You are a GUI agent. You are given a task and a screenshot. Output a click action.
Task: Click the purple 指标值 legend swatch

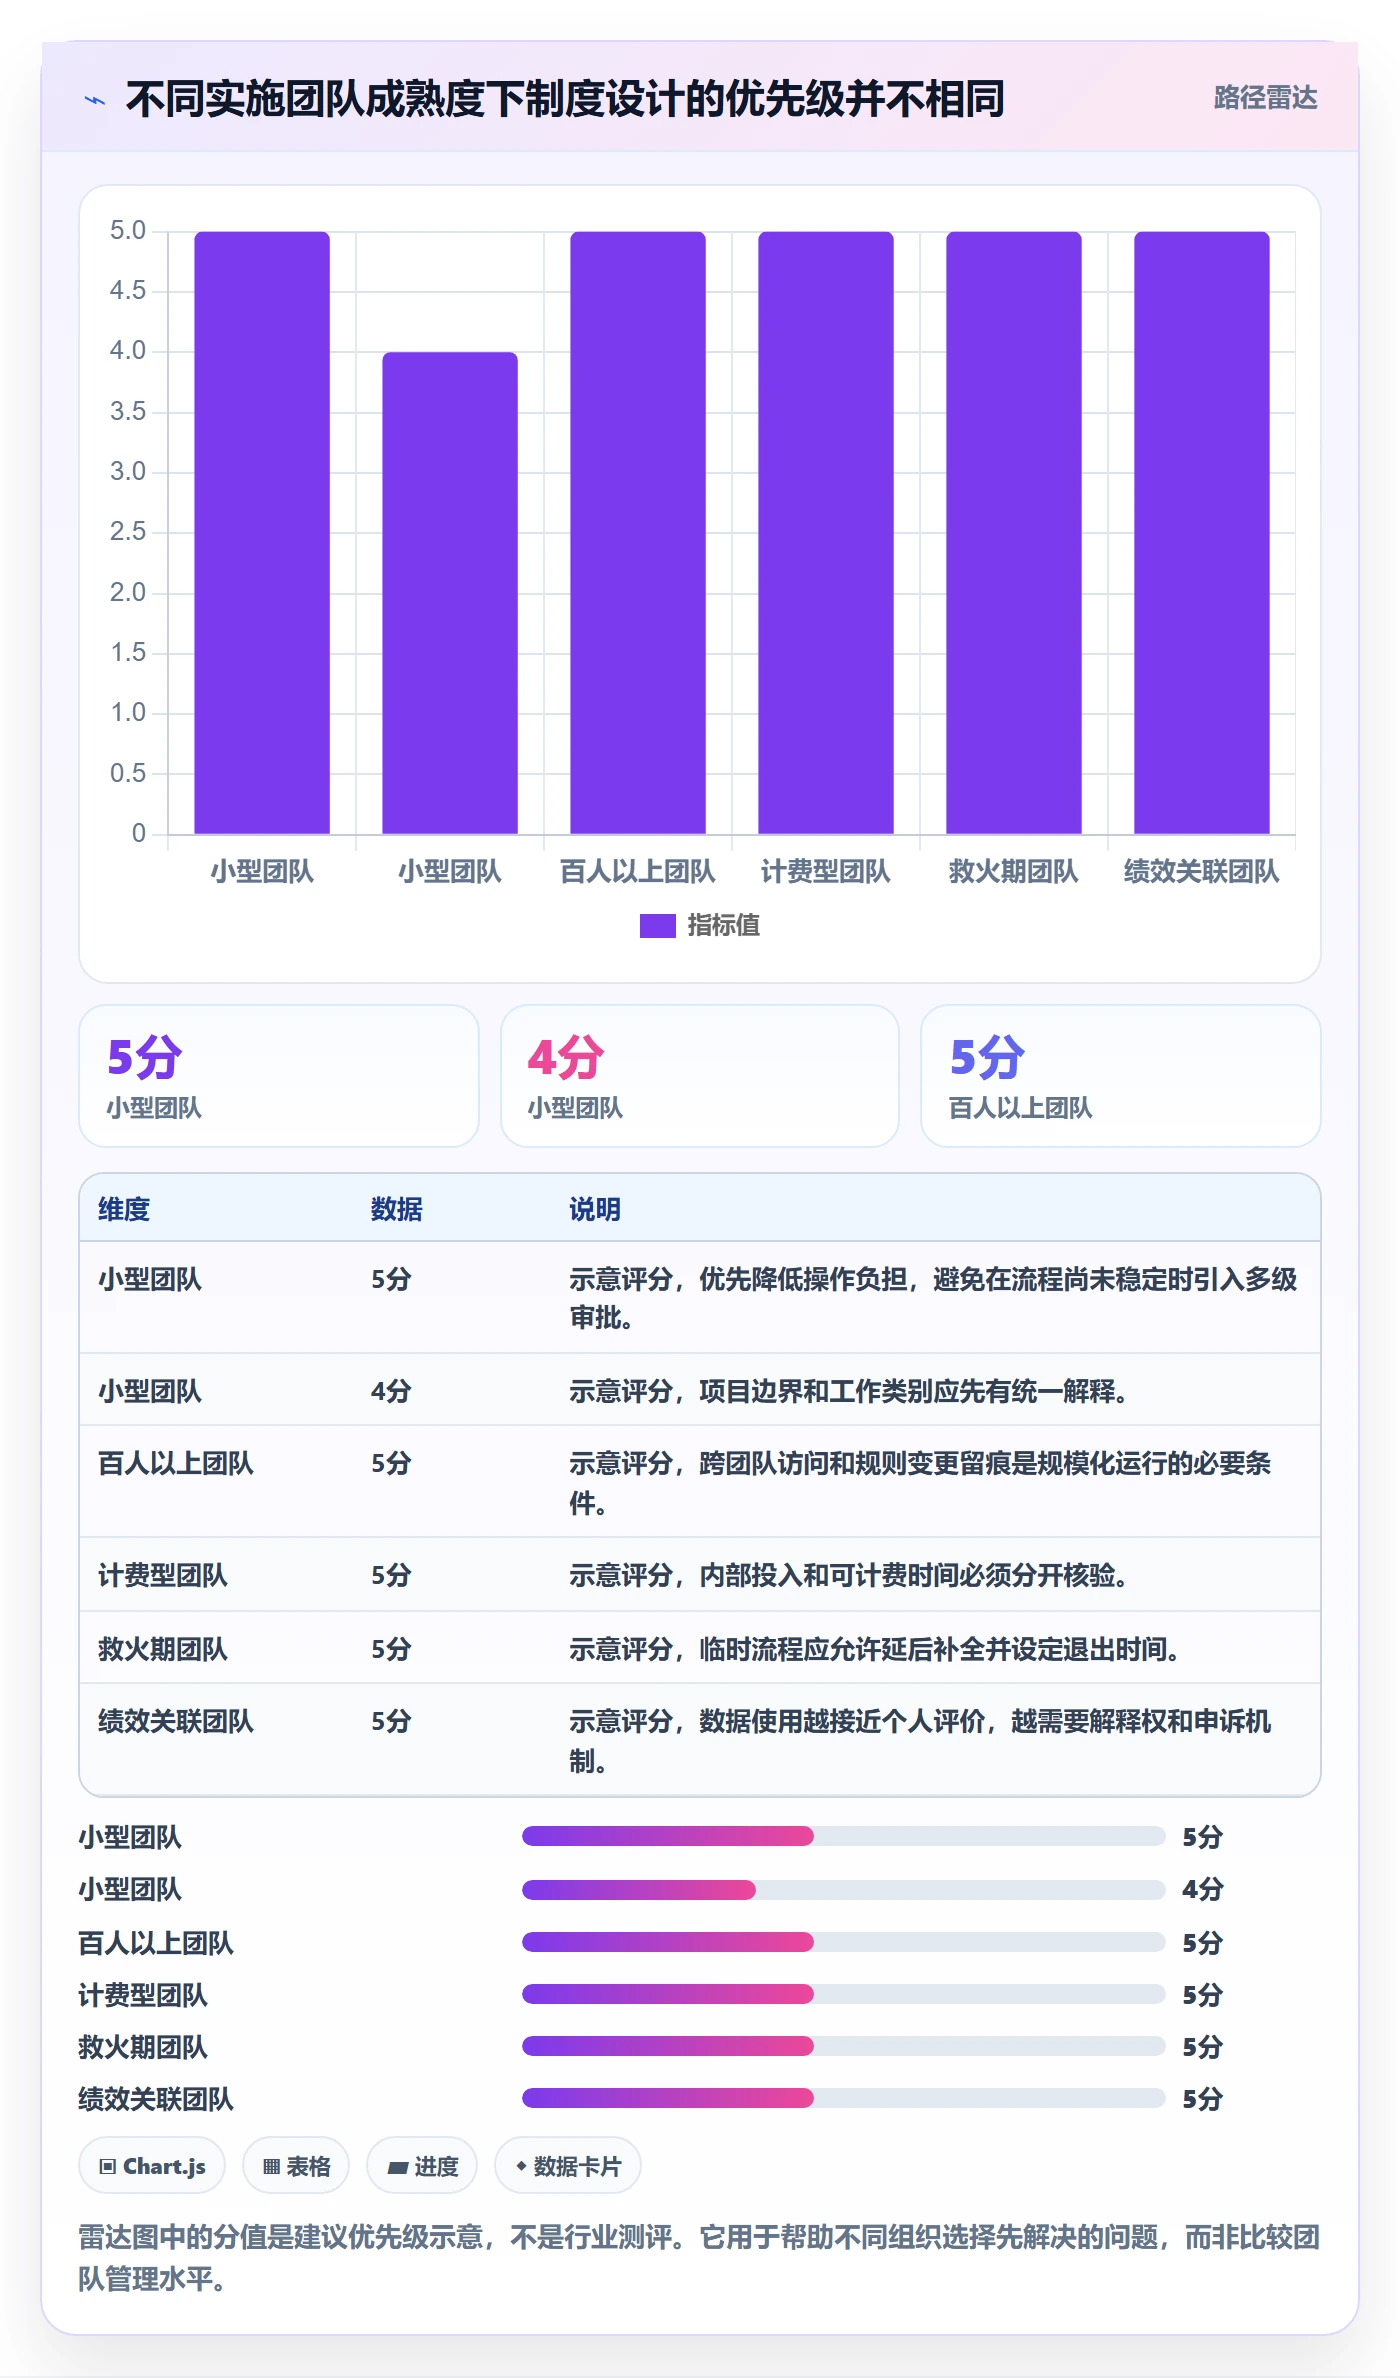point(657,926)
